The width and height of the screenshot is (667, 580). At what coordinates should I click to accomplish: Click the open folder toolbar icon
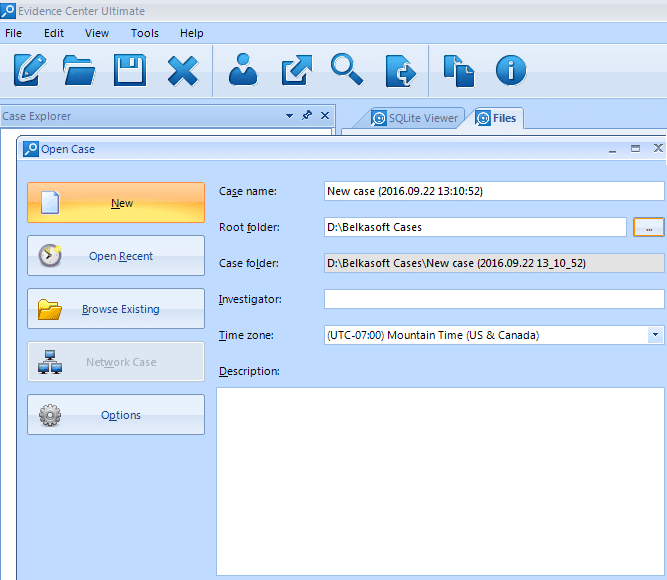click(x=79, y=70)
